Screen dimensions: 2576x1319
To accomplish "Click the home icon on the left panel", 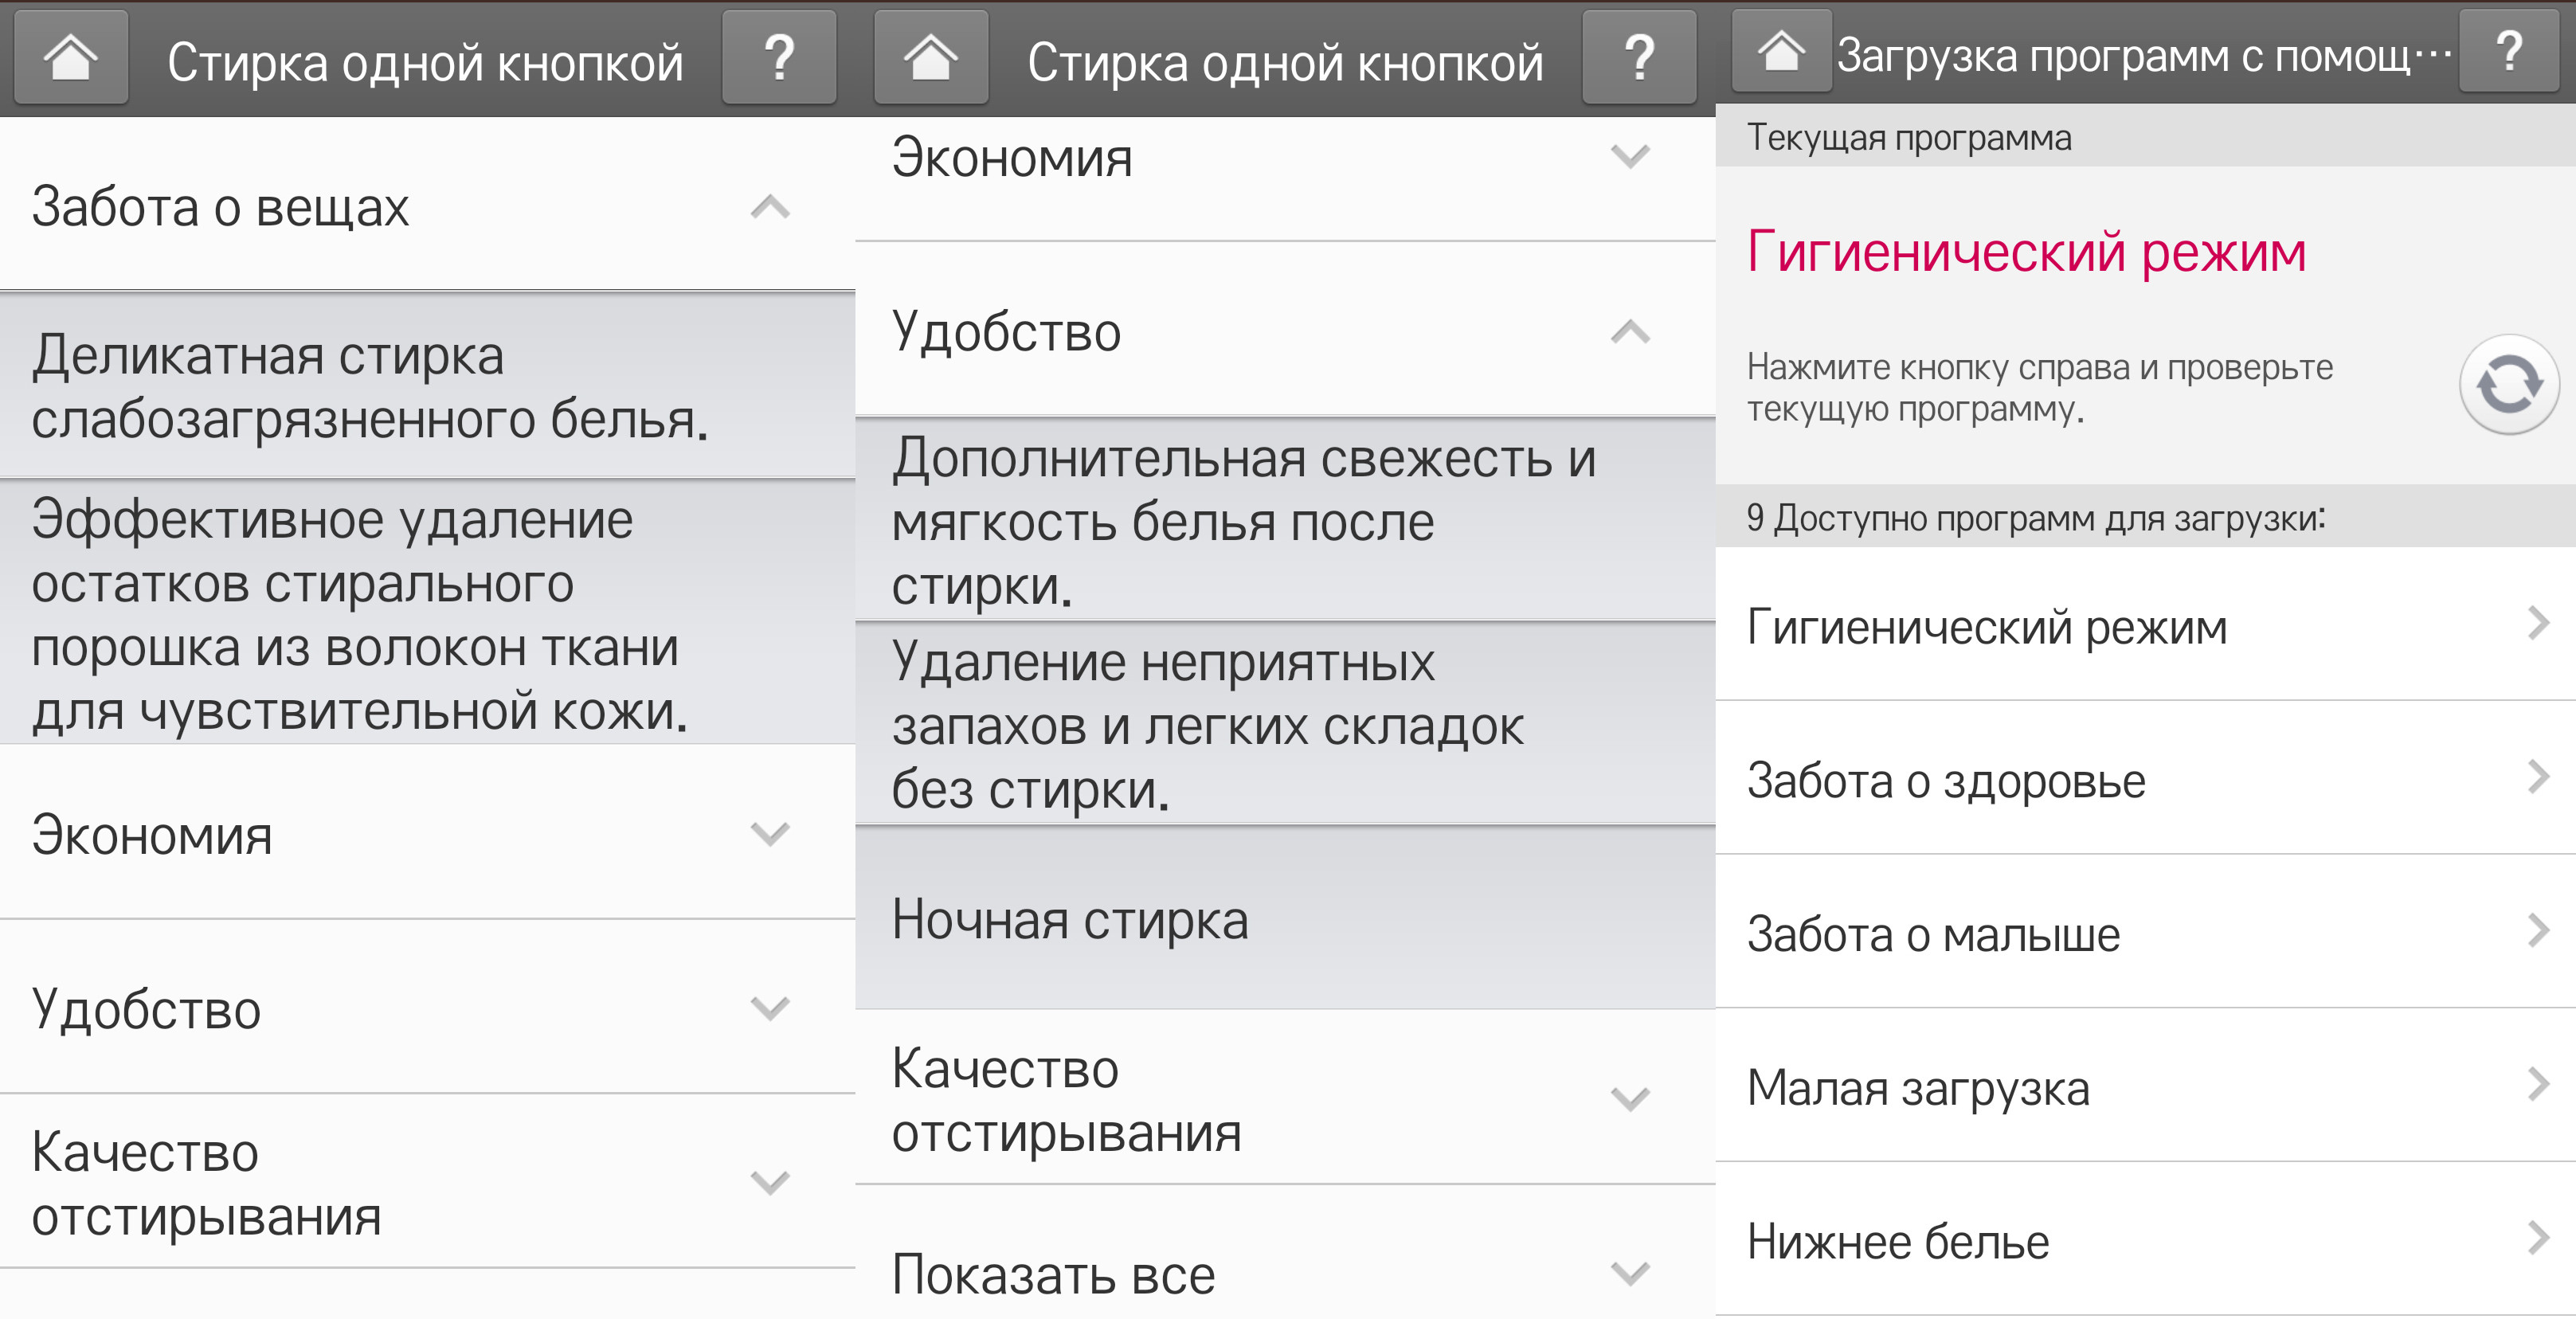I will [70, 57].
